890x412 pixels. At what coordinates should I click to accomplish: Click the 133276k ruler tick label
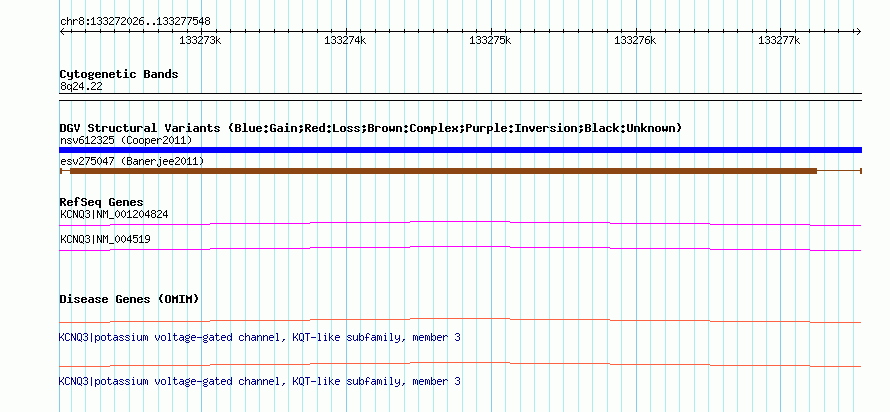pos(635,40)
